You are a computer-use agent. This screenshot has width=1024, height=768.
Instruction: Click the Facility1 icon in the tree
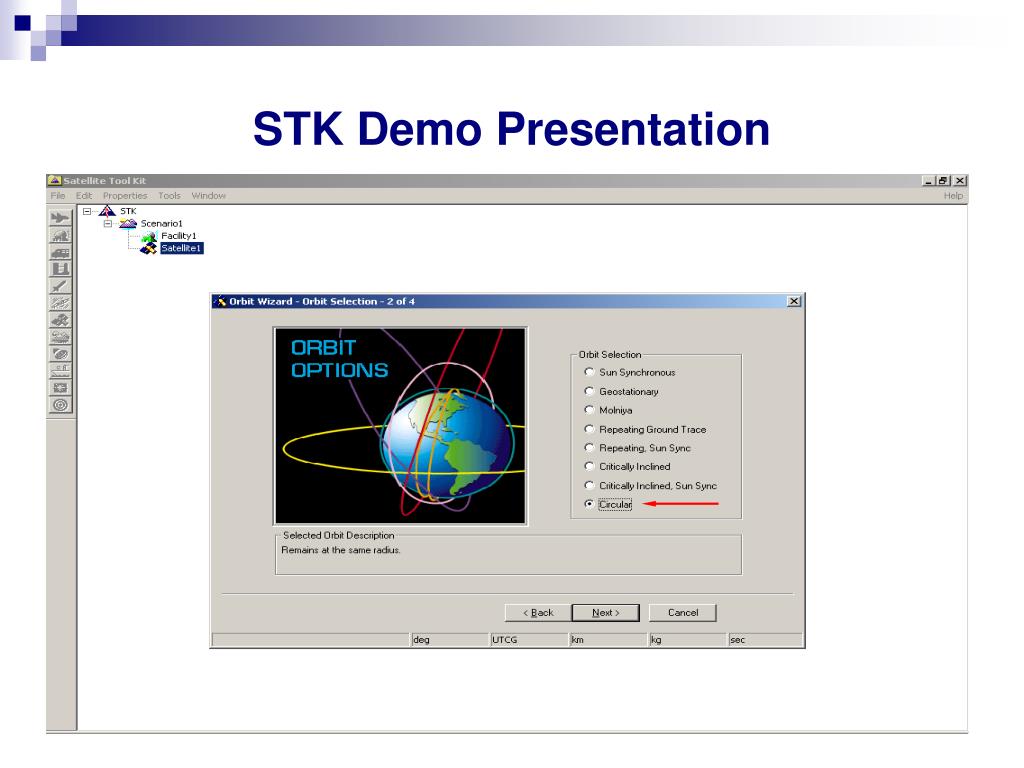click(x=149, y=236)
